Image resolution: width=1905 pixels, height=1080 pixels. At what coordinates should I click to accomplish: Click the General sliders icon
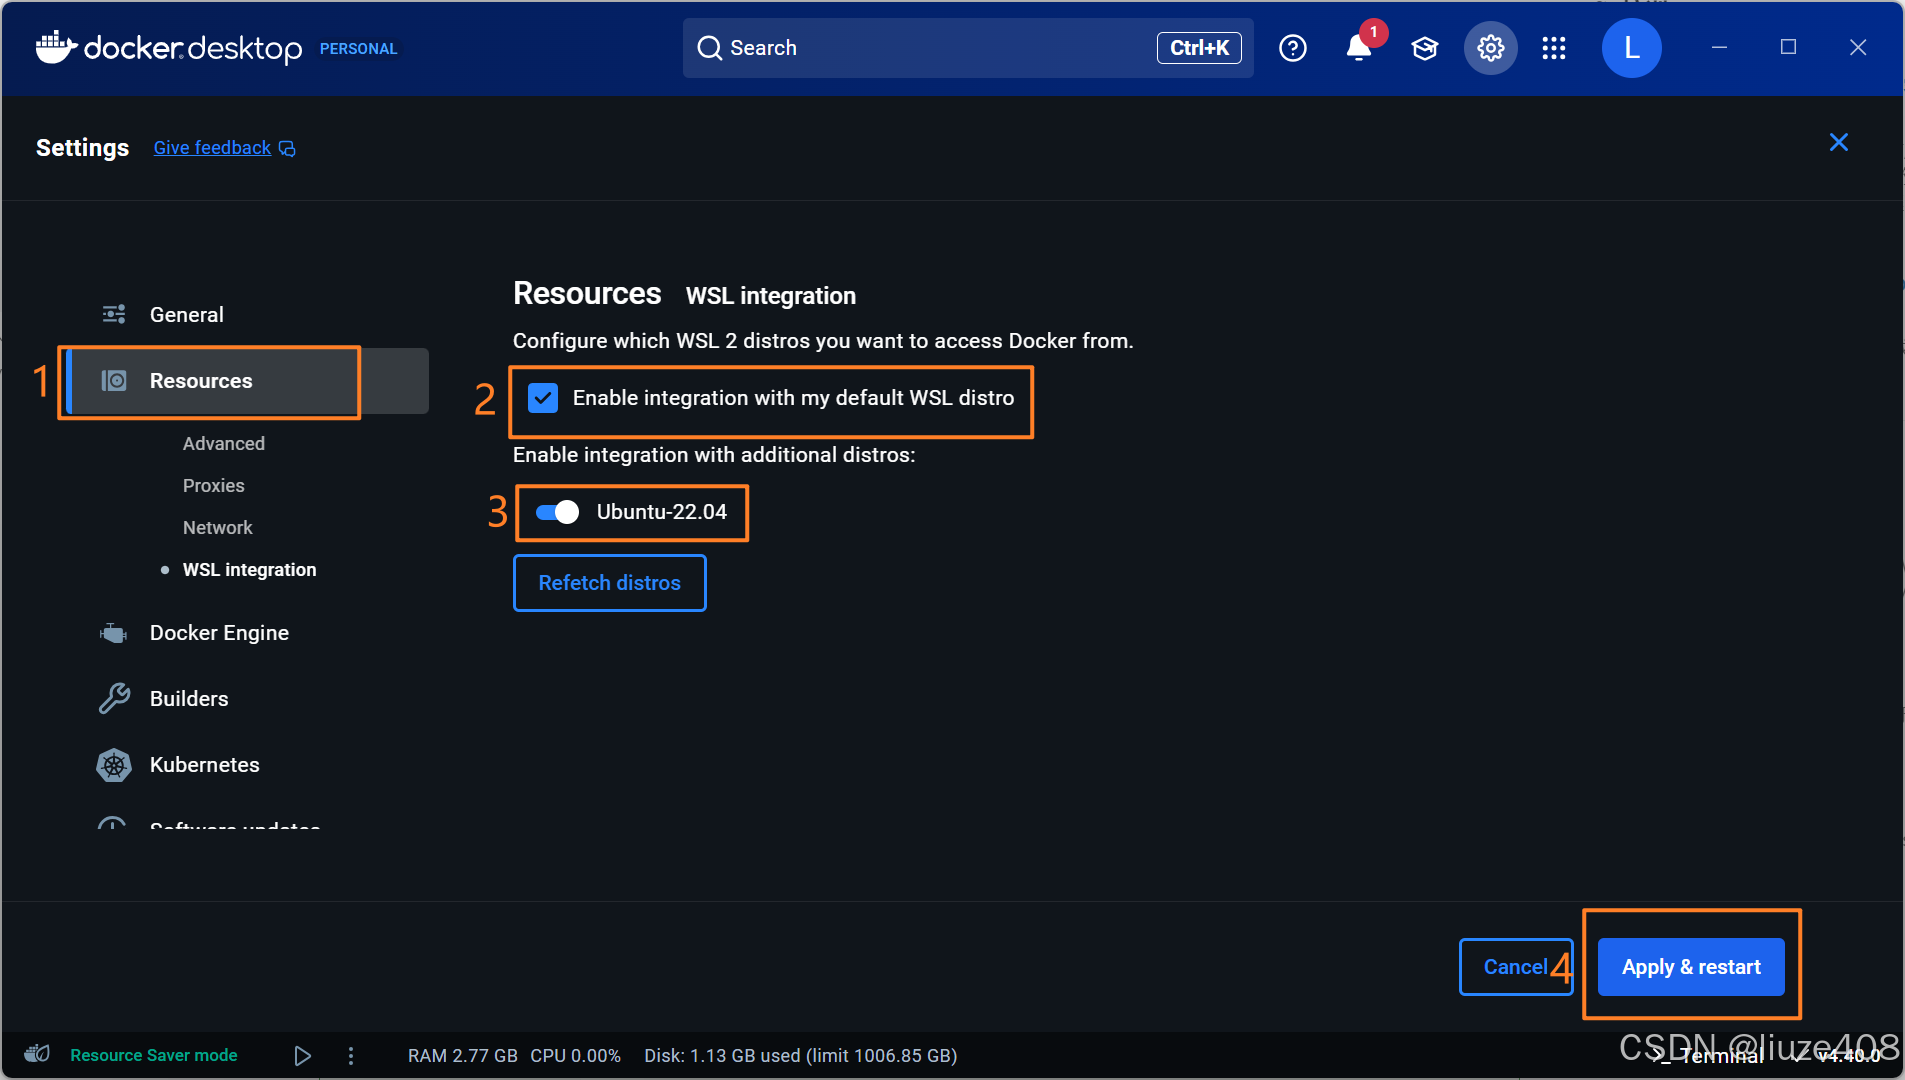click(x=114, y=314)
